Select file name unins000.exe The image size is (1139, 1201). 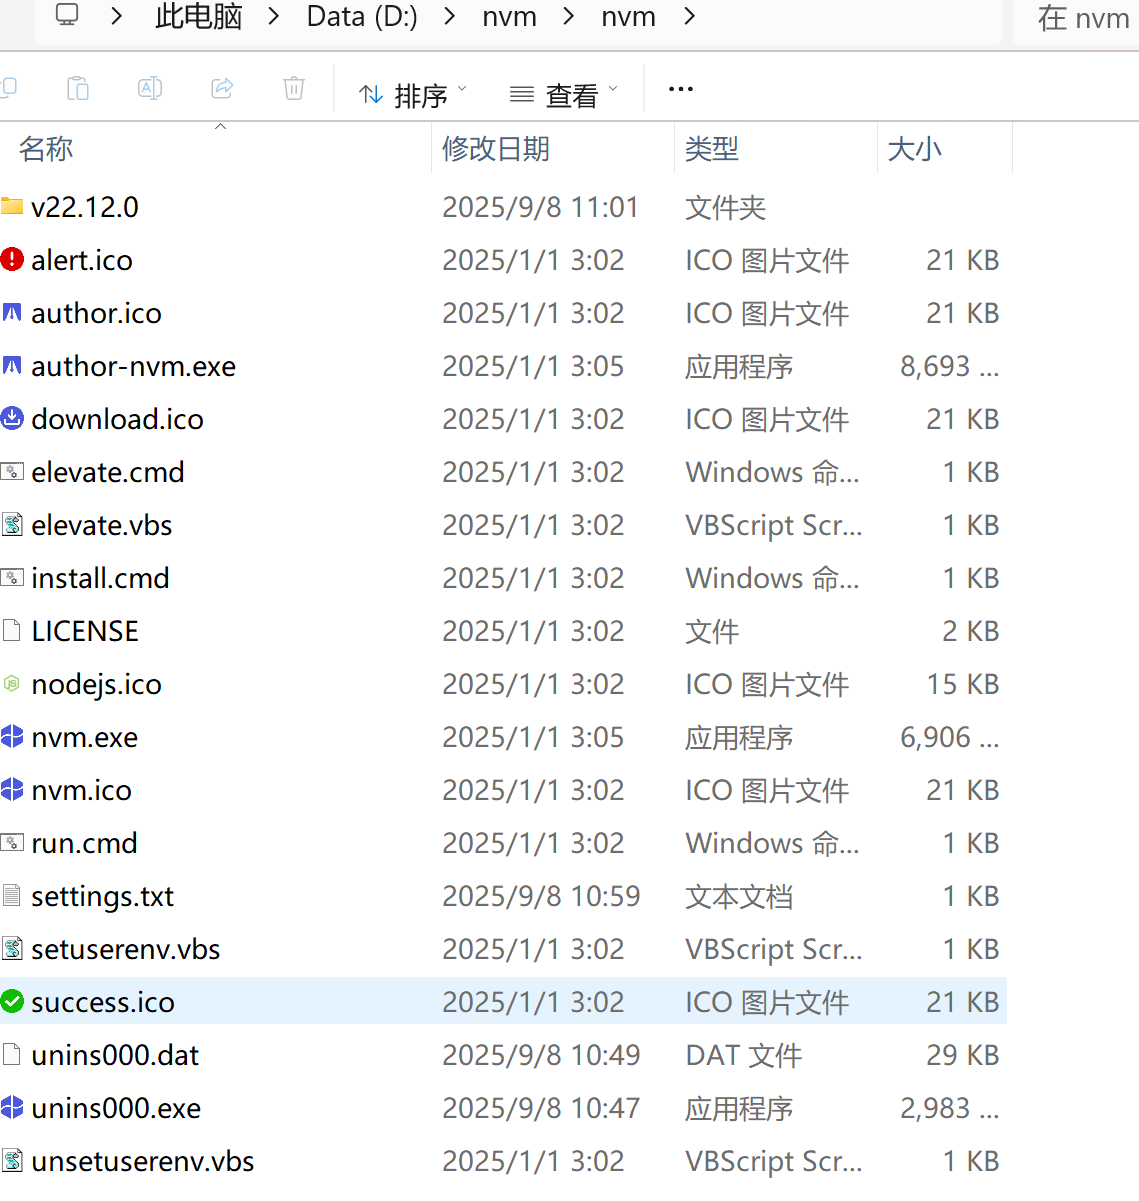116,1108
